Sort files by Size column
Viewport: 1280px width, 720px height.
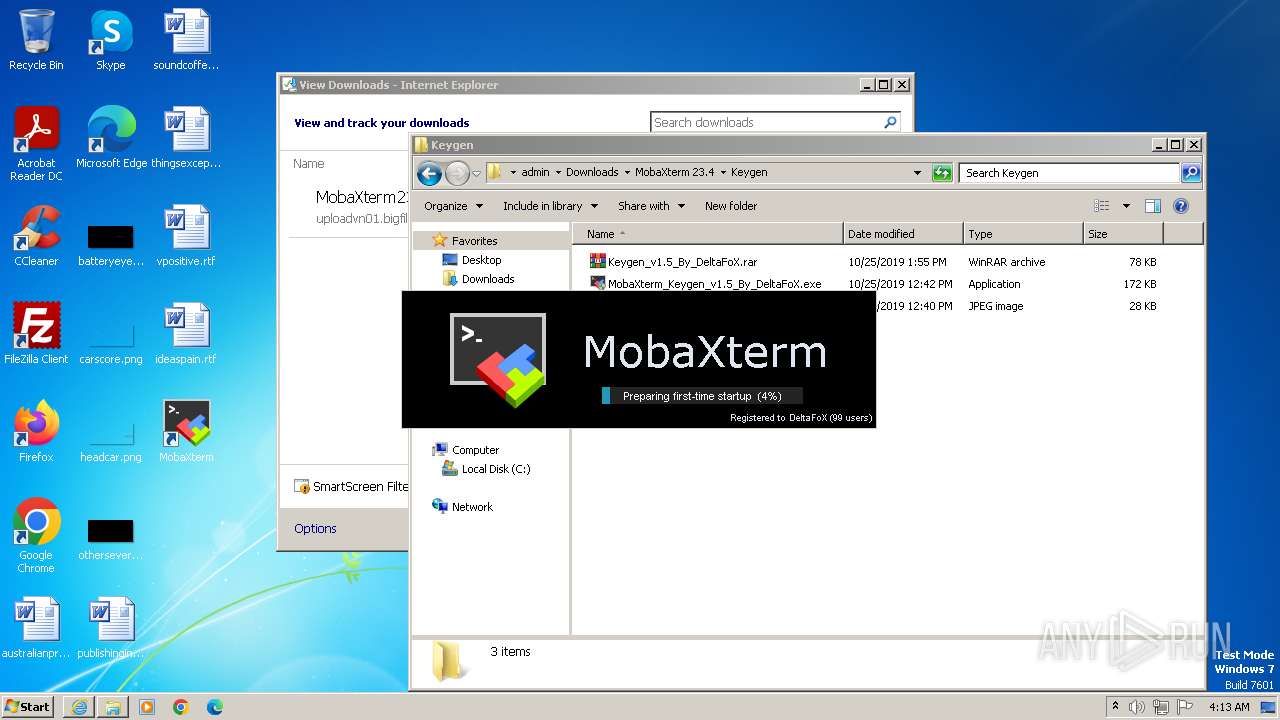(1123, 234)
